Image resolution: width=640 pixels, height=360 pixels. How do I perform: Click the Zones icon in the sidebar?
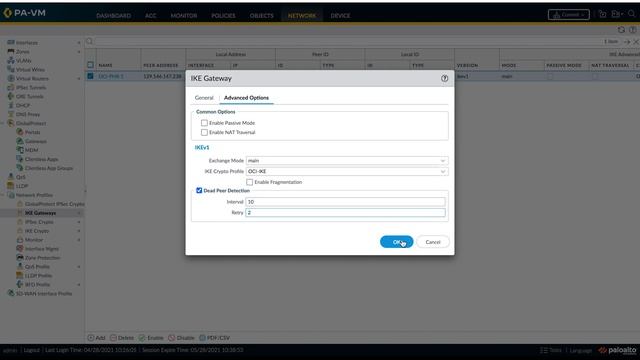(x=11, y=51)
